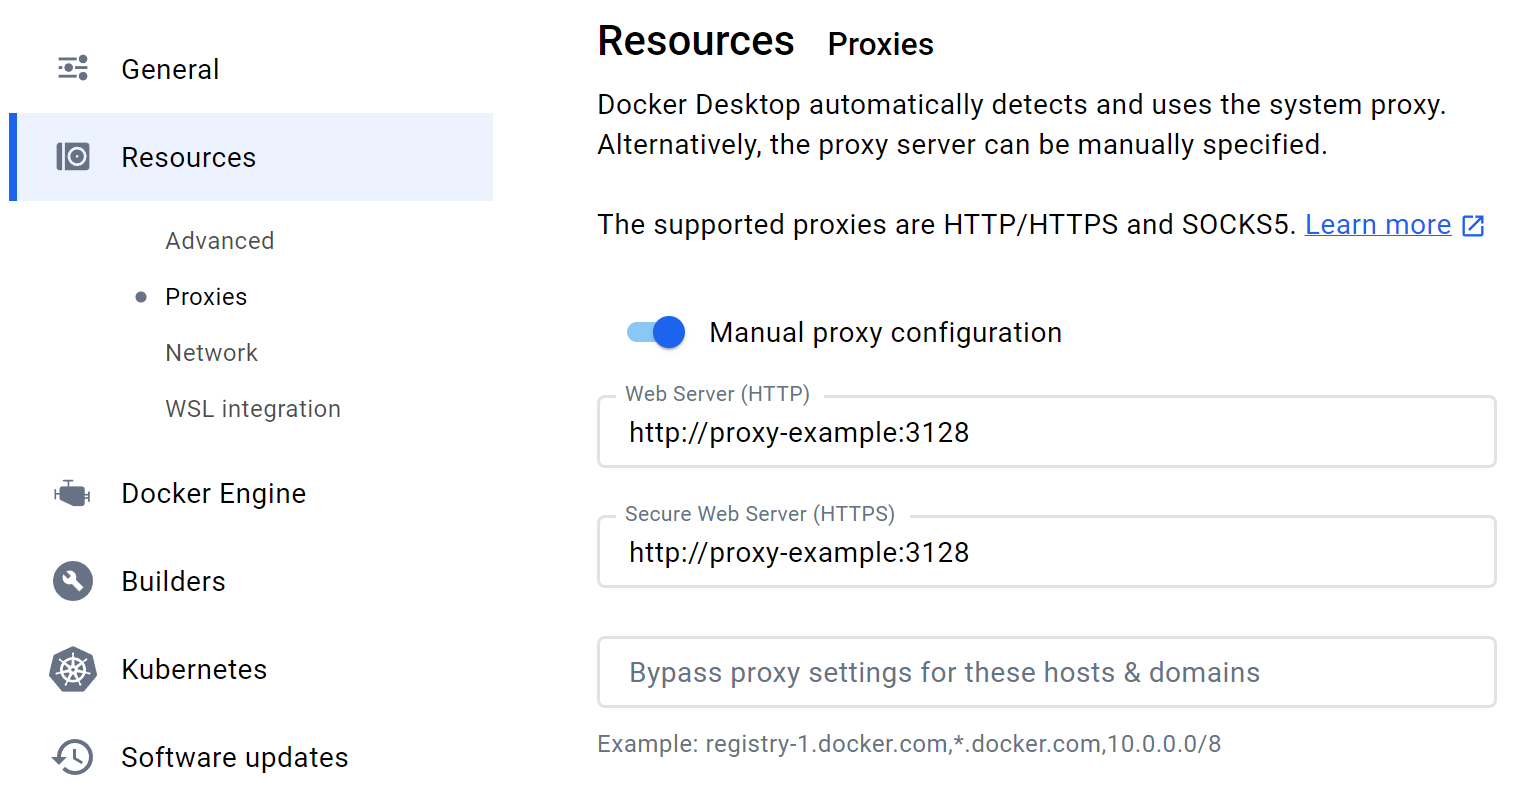
Task: Click the Docker Engine icon
Action: point(72,493)
